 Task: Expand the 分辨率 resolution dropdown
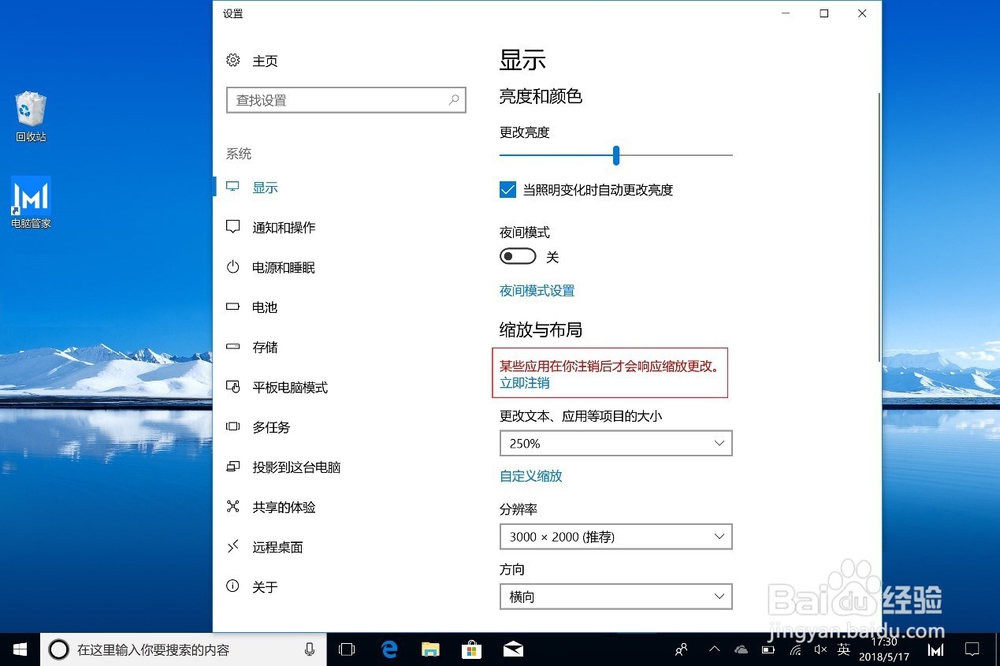point(615,537)
